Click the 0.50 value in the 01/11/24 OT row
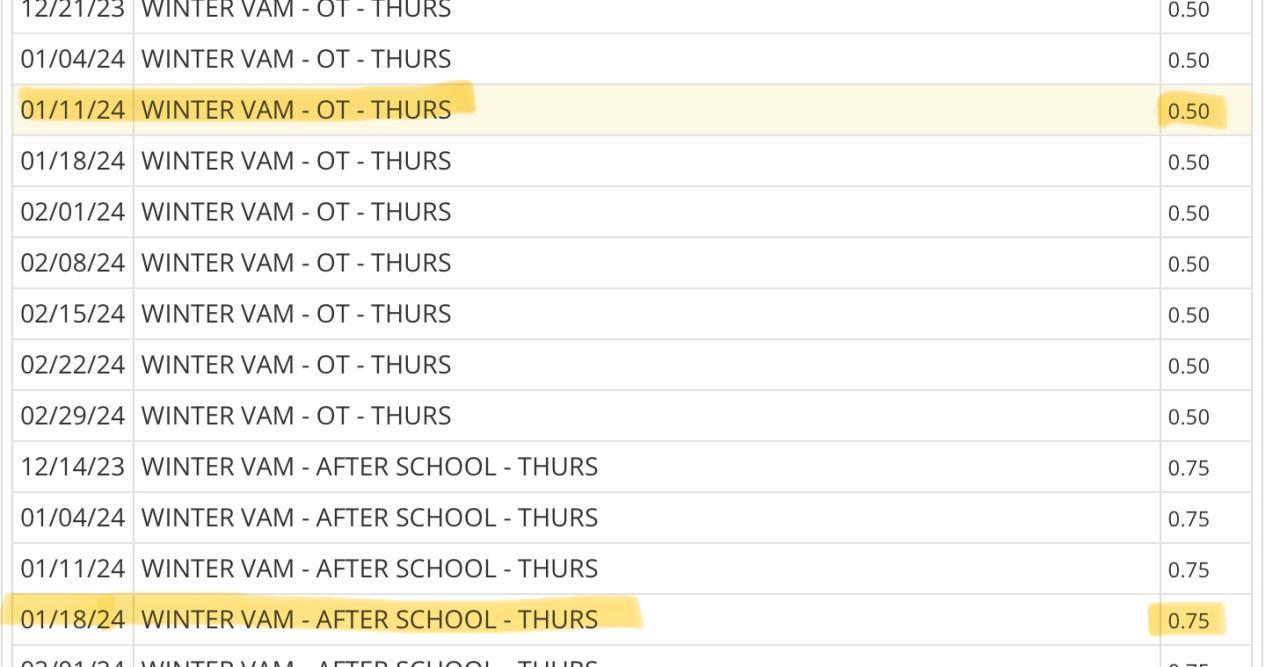The image size is (1280, 667). [x=1188, y=111]
